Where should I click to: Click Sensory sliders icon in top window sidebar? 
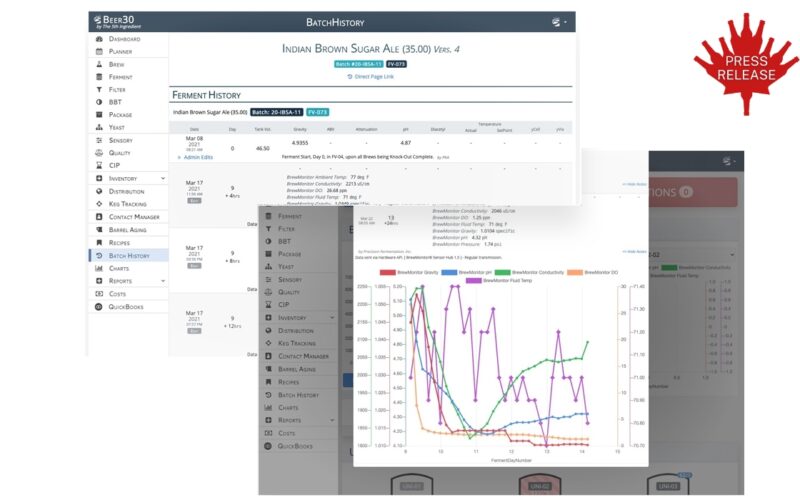coord(99,140)
